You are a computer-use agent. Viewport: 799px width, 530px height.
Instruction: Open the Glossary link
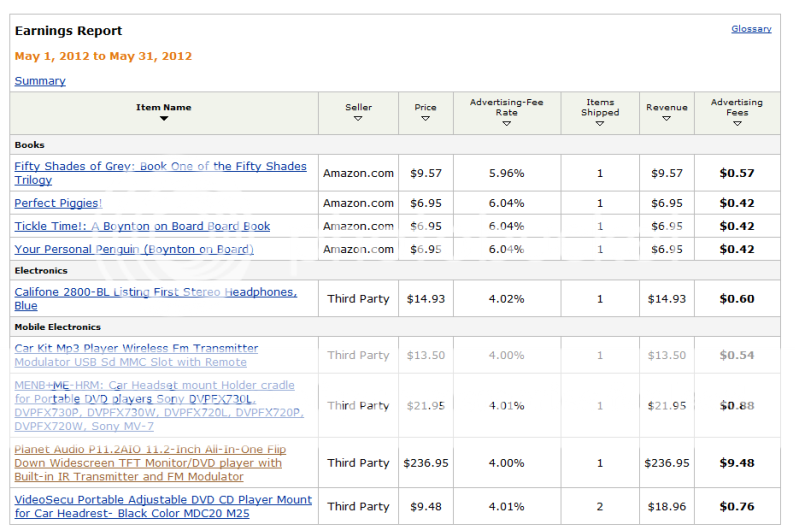[751, 29]
